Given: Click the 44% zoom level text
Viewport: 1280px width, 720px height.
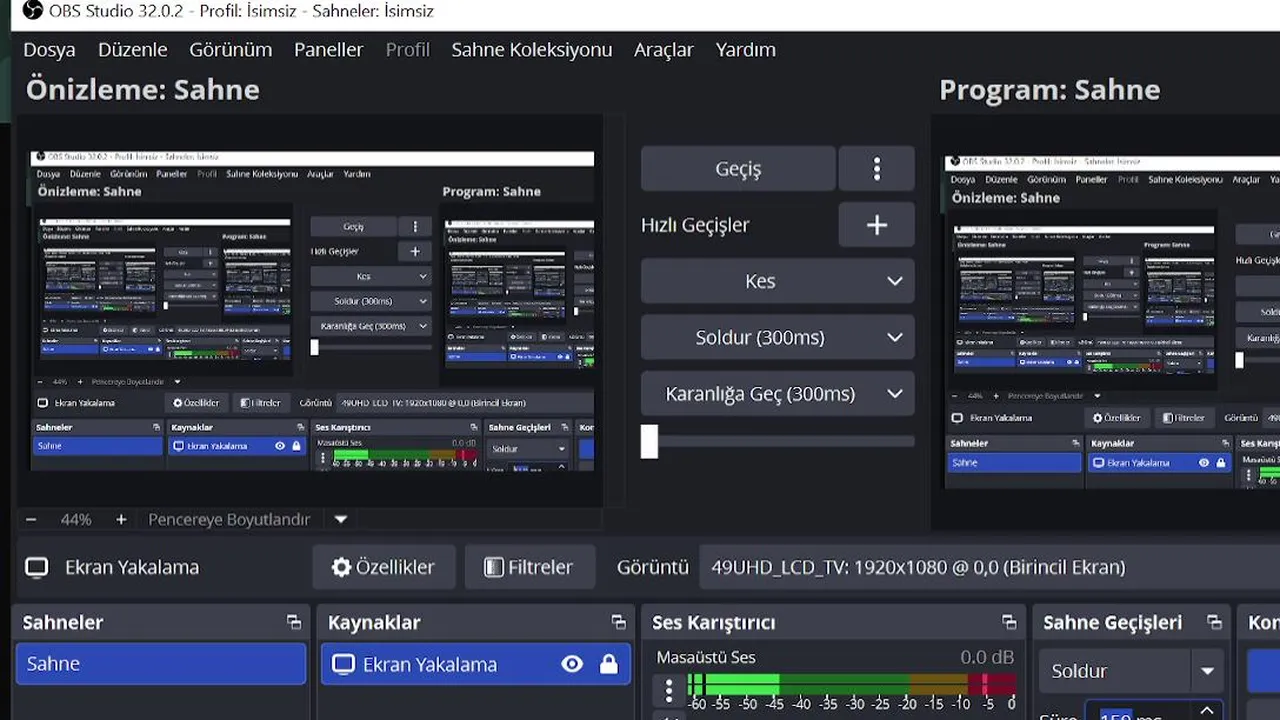Looking at the screenshot, I should [76, 519].
